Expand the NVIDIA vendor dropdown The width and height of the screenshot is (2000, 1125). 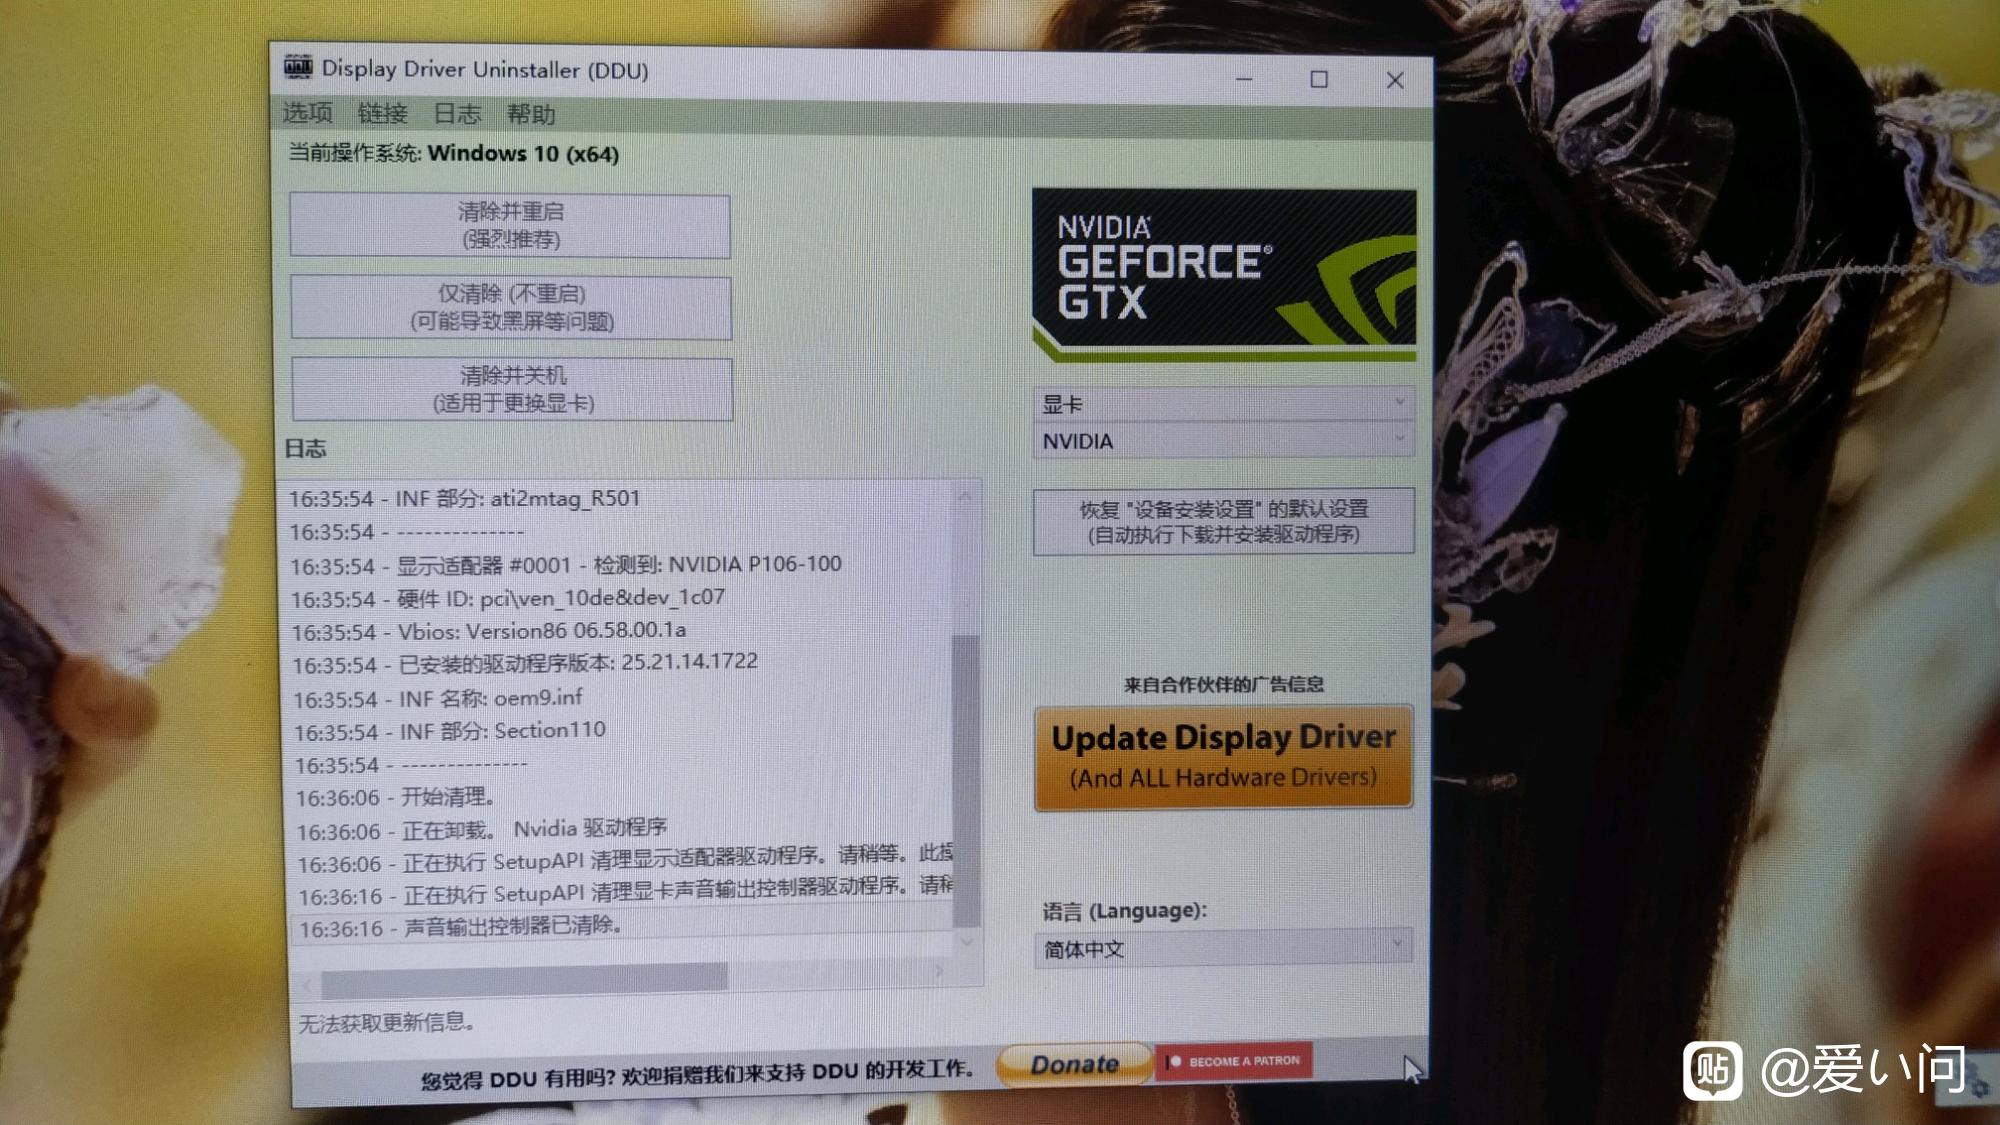point(1224,441)
